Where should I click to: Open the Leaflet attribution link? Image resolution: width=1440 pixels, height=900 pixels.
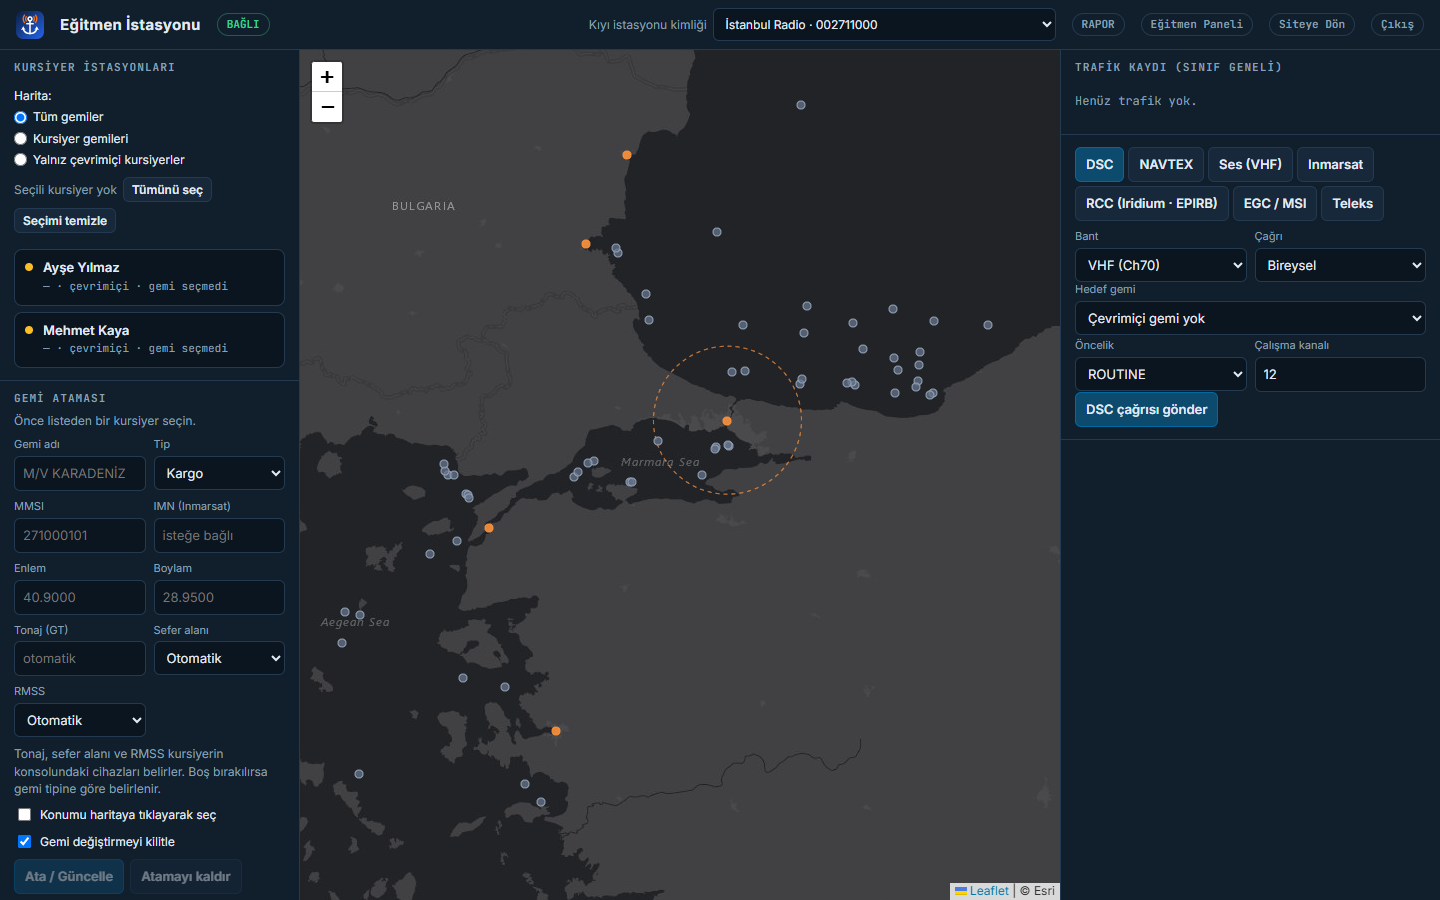coord(982,891)
